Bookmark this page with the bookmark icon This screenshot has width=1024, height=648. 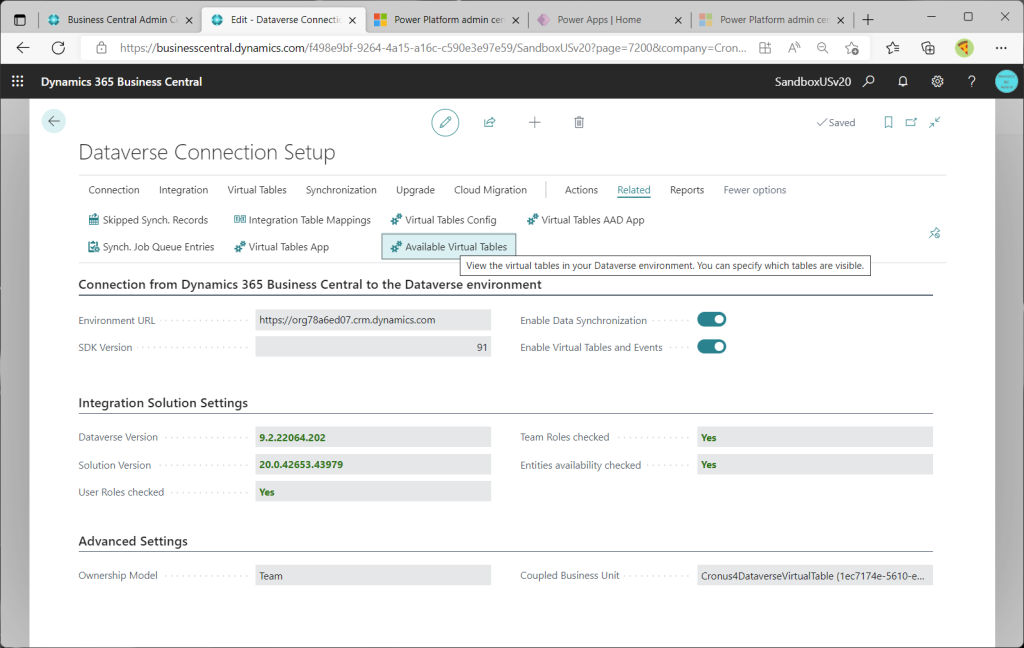point(888,122)
